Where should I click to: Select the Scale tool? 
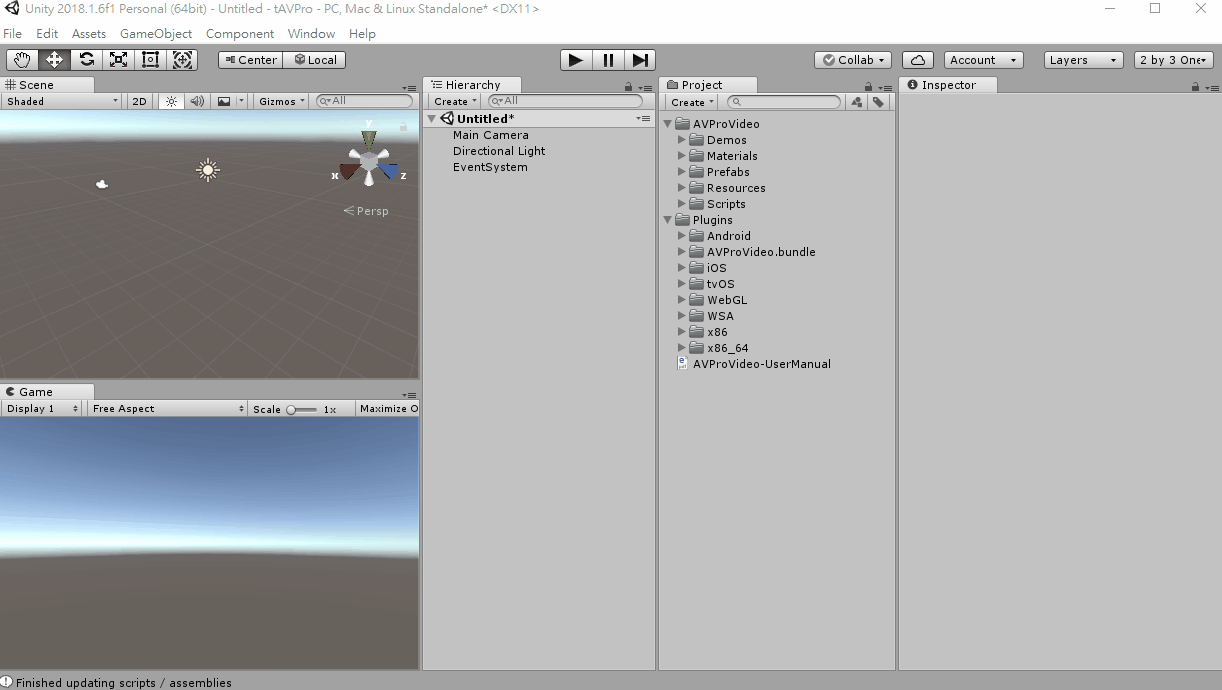(x=118, y=60)
